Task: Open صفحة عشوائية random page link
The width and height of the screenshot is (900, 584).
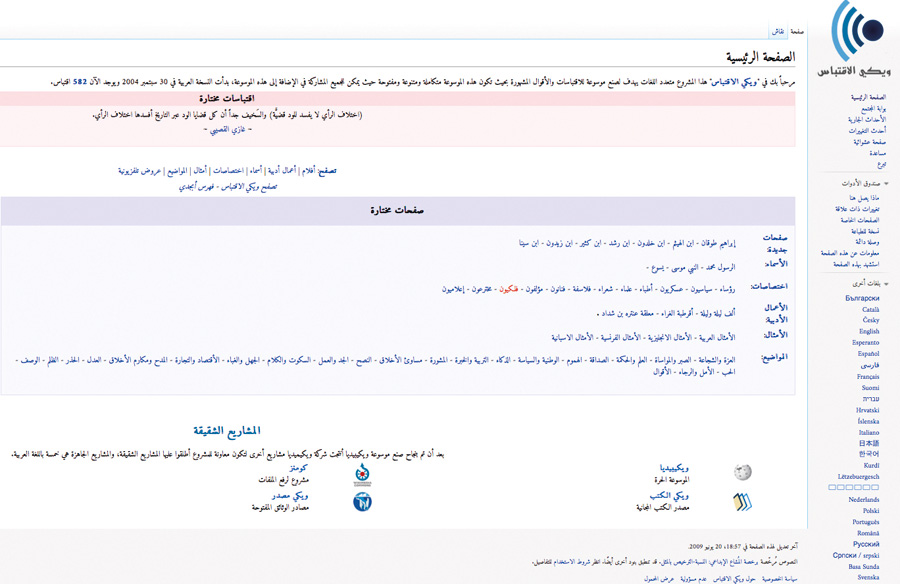Action: coord(870,142)
